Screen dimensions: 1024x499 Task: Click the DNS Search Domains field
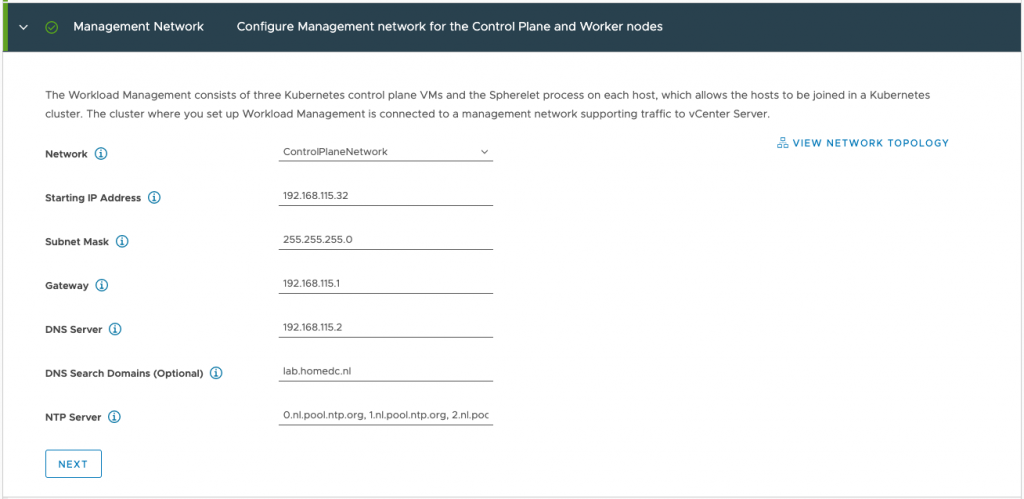(x=386, y=371)
